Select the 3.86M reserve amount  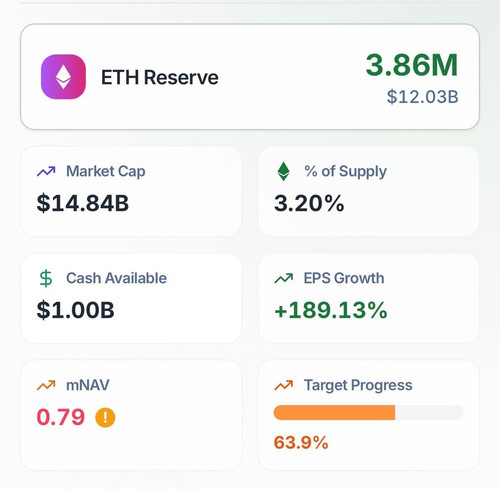(x=412, y=65)
